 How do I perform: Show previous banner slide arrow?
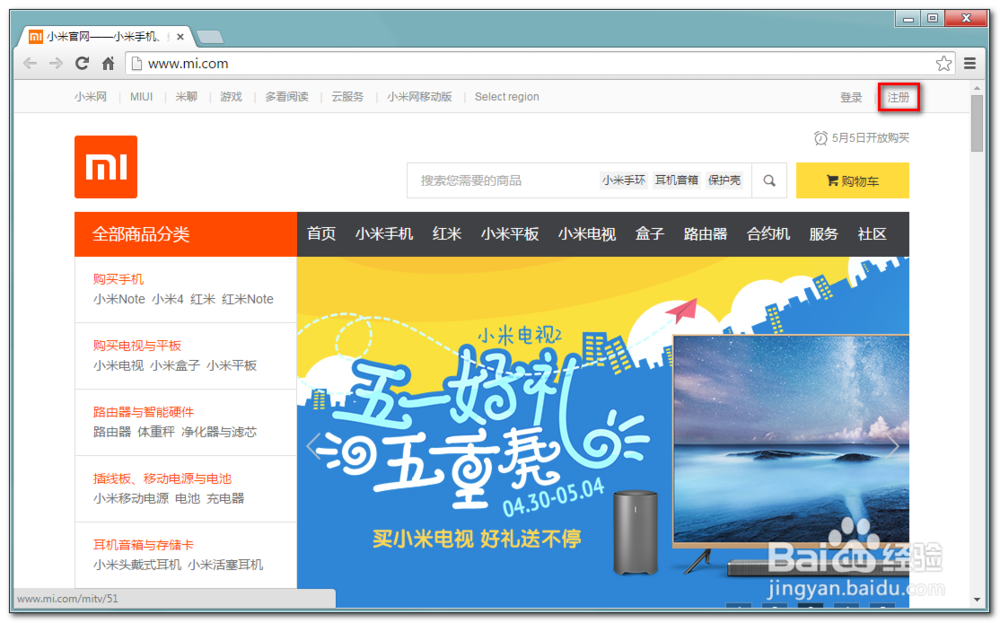[x=313, y=446]
